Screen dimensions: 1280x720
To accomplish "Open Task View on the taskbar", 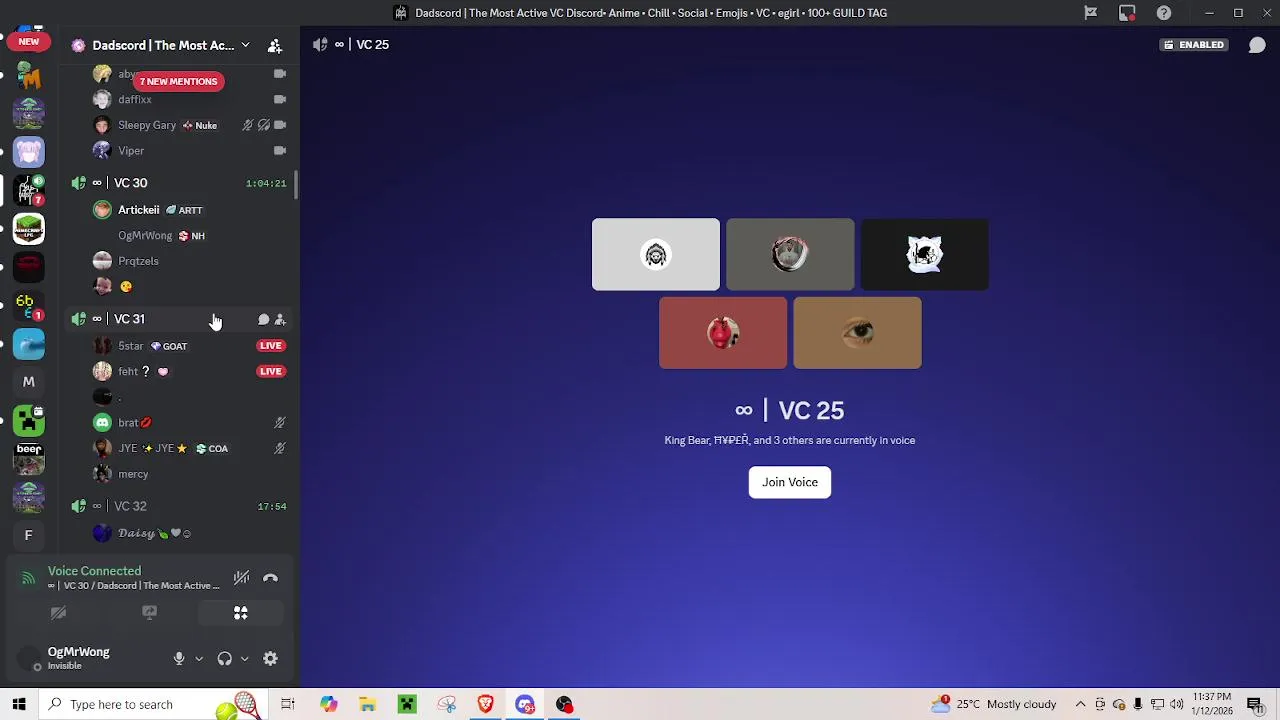I will (x=288, y=704).
